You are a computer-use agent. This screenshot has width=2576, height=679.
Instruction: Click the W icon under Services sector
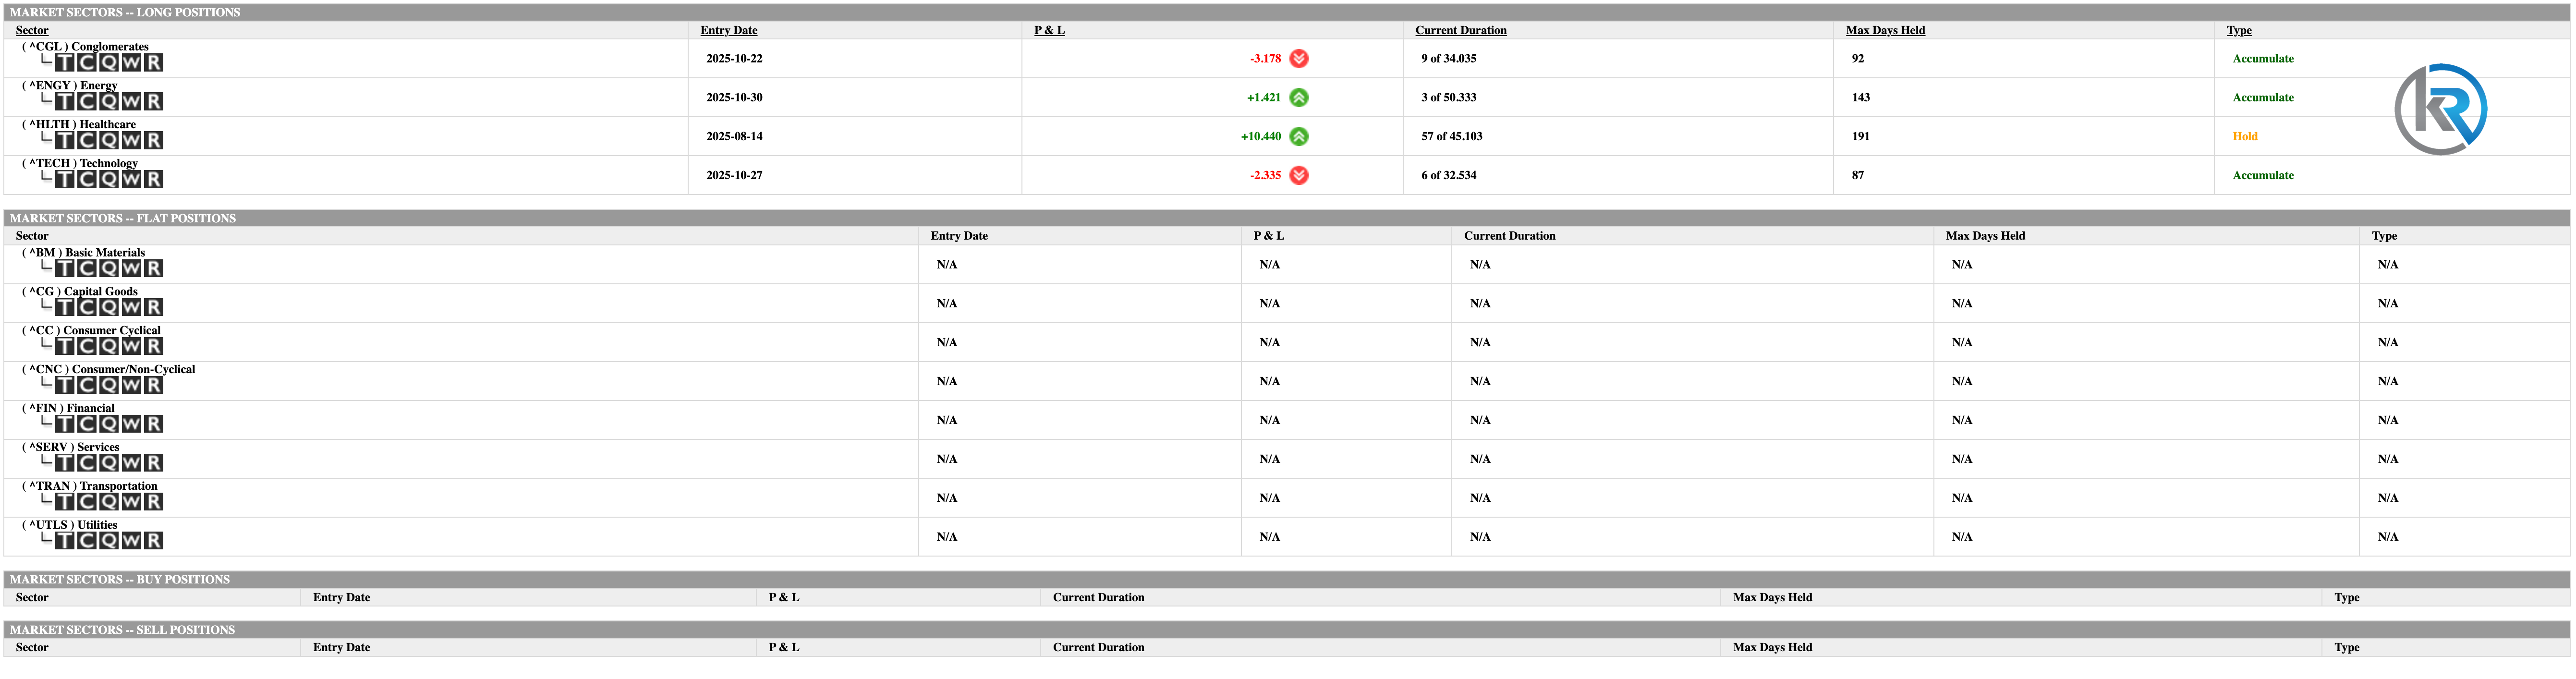pos(131,463)
